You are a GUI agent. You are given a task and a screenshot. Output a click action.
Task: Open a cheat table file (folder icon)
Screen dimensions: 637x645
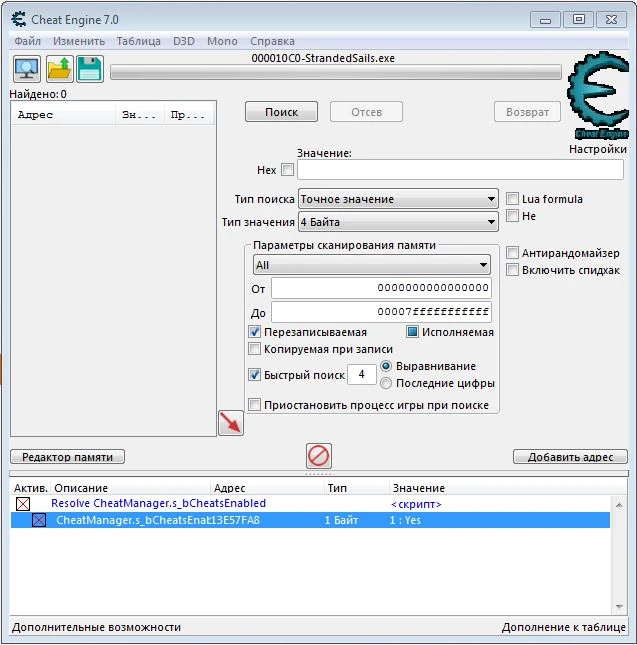(x=60, y=69)
